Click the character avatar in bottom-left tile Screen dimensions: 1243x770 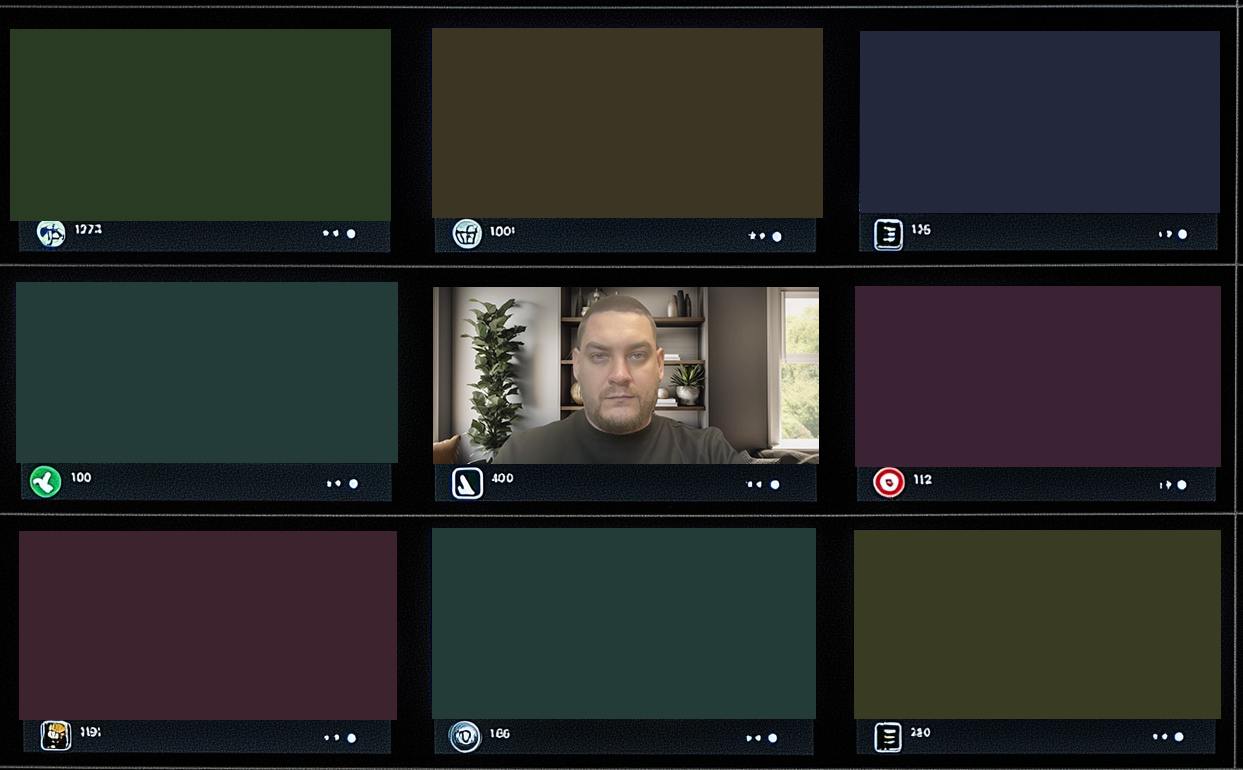(55, 735)
